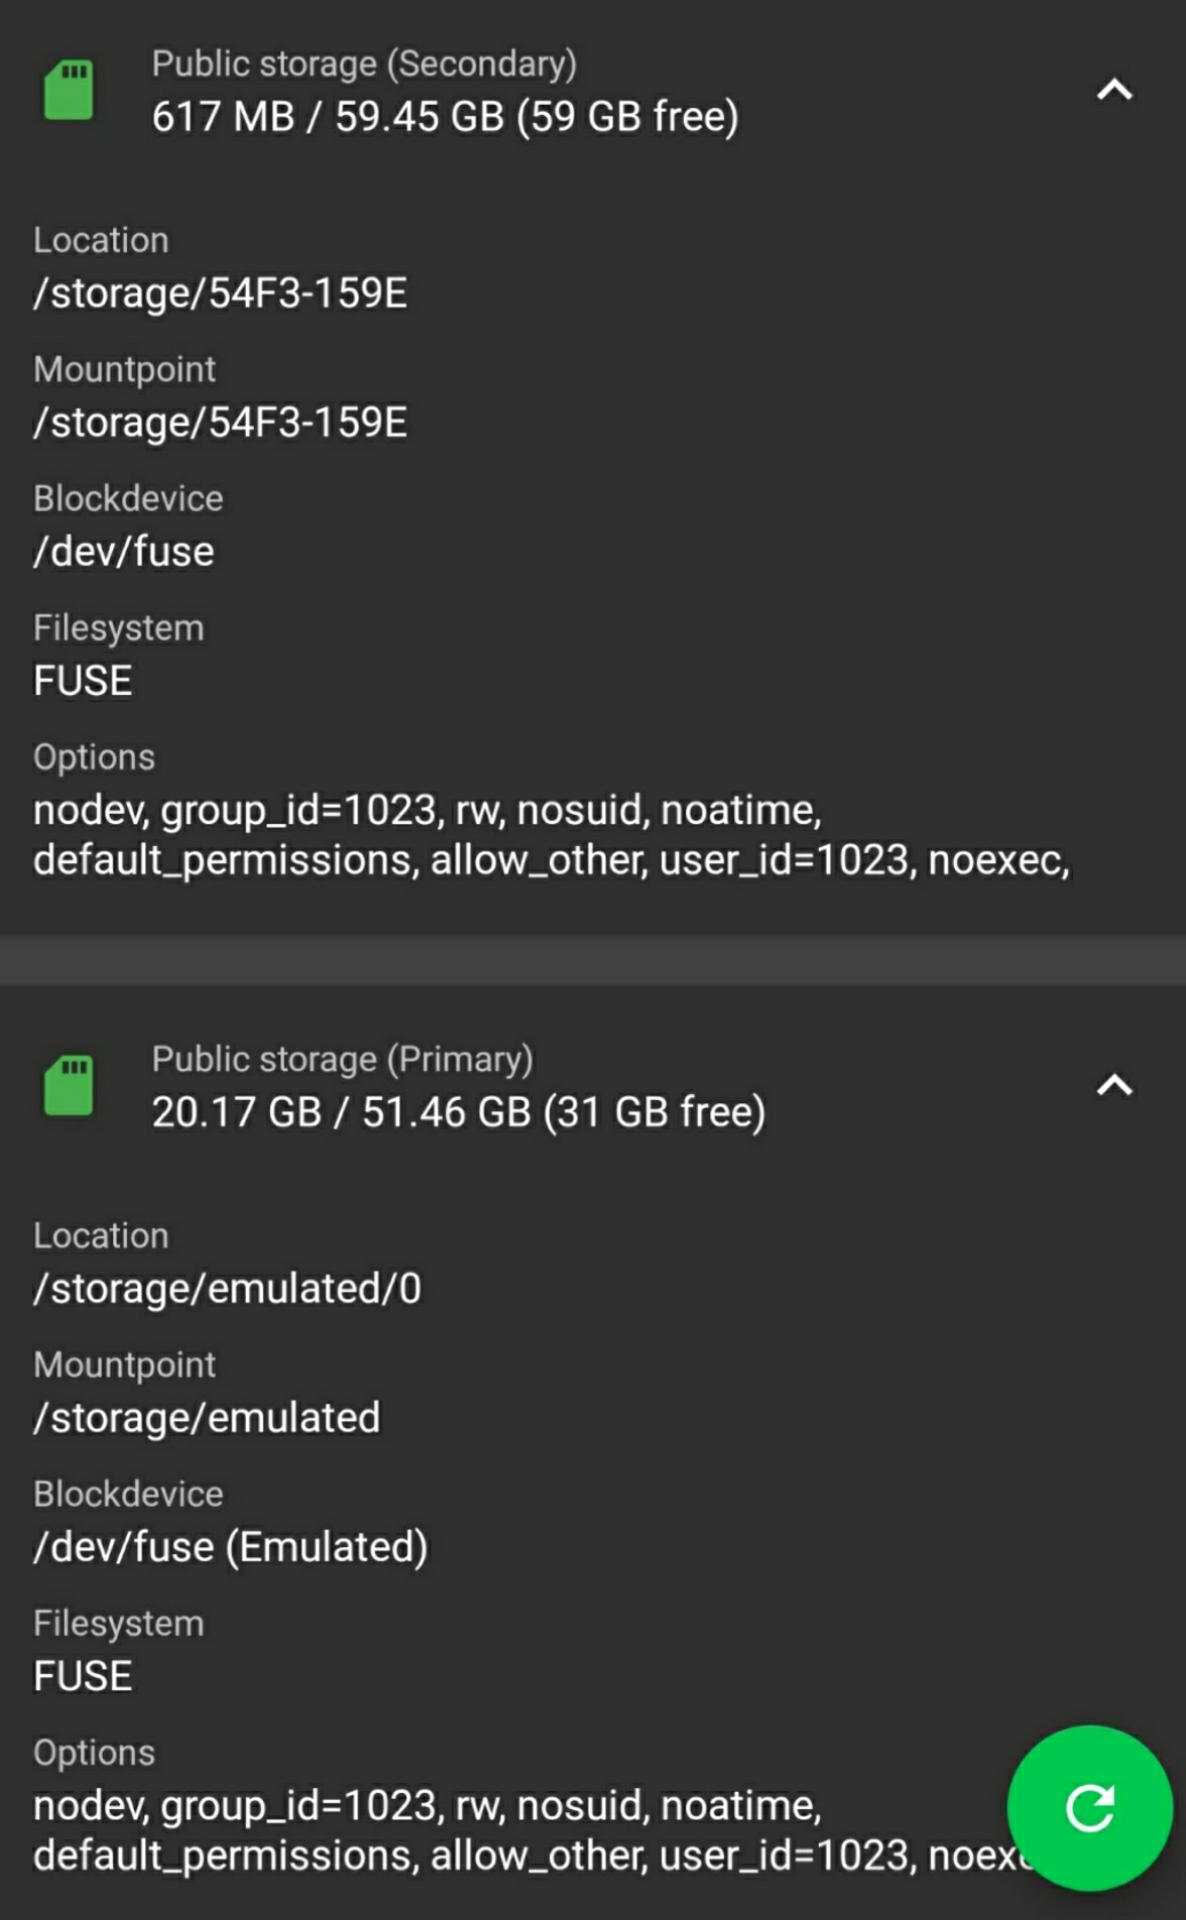Tap the 20.17 GB / 51.46 GB usage text

[458, 1112]
